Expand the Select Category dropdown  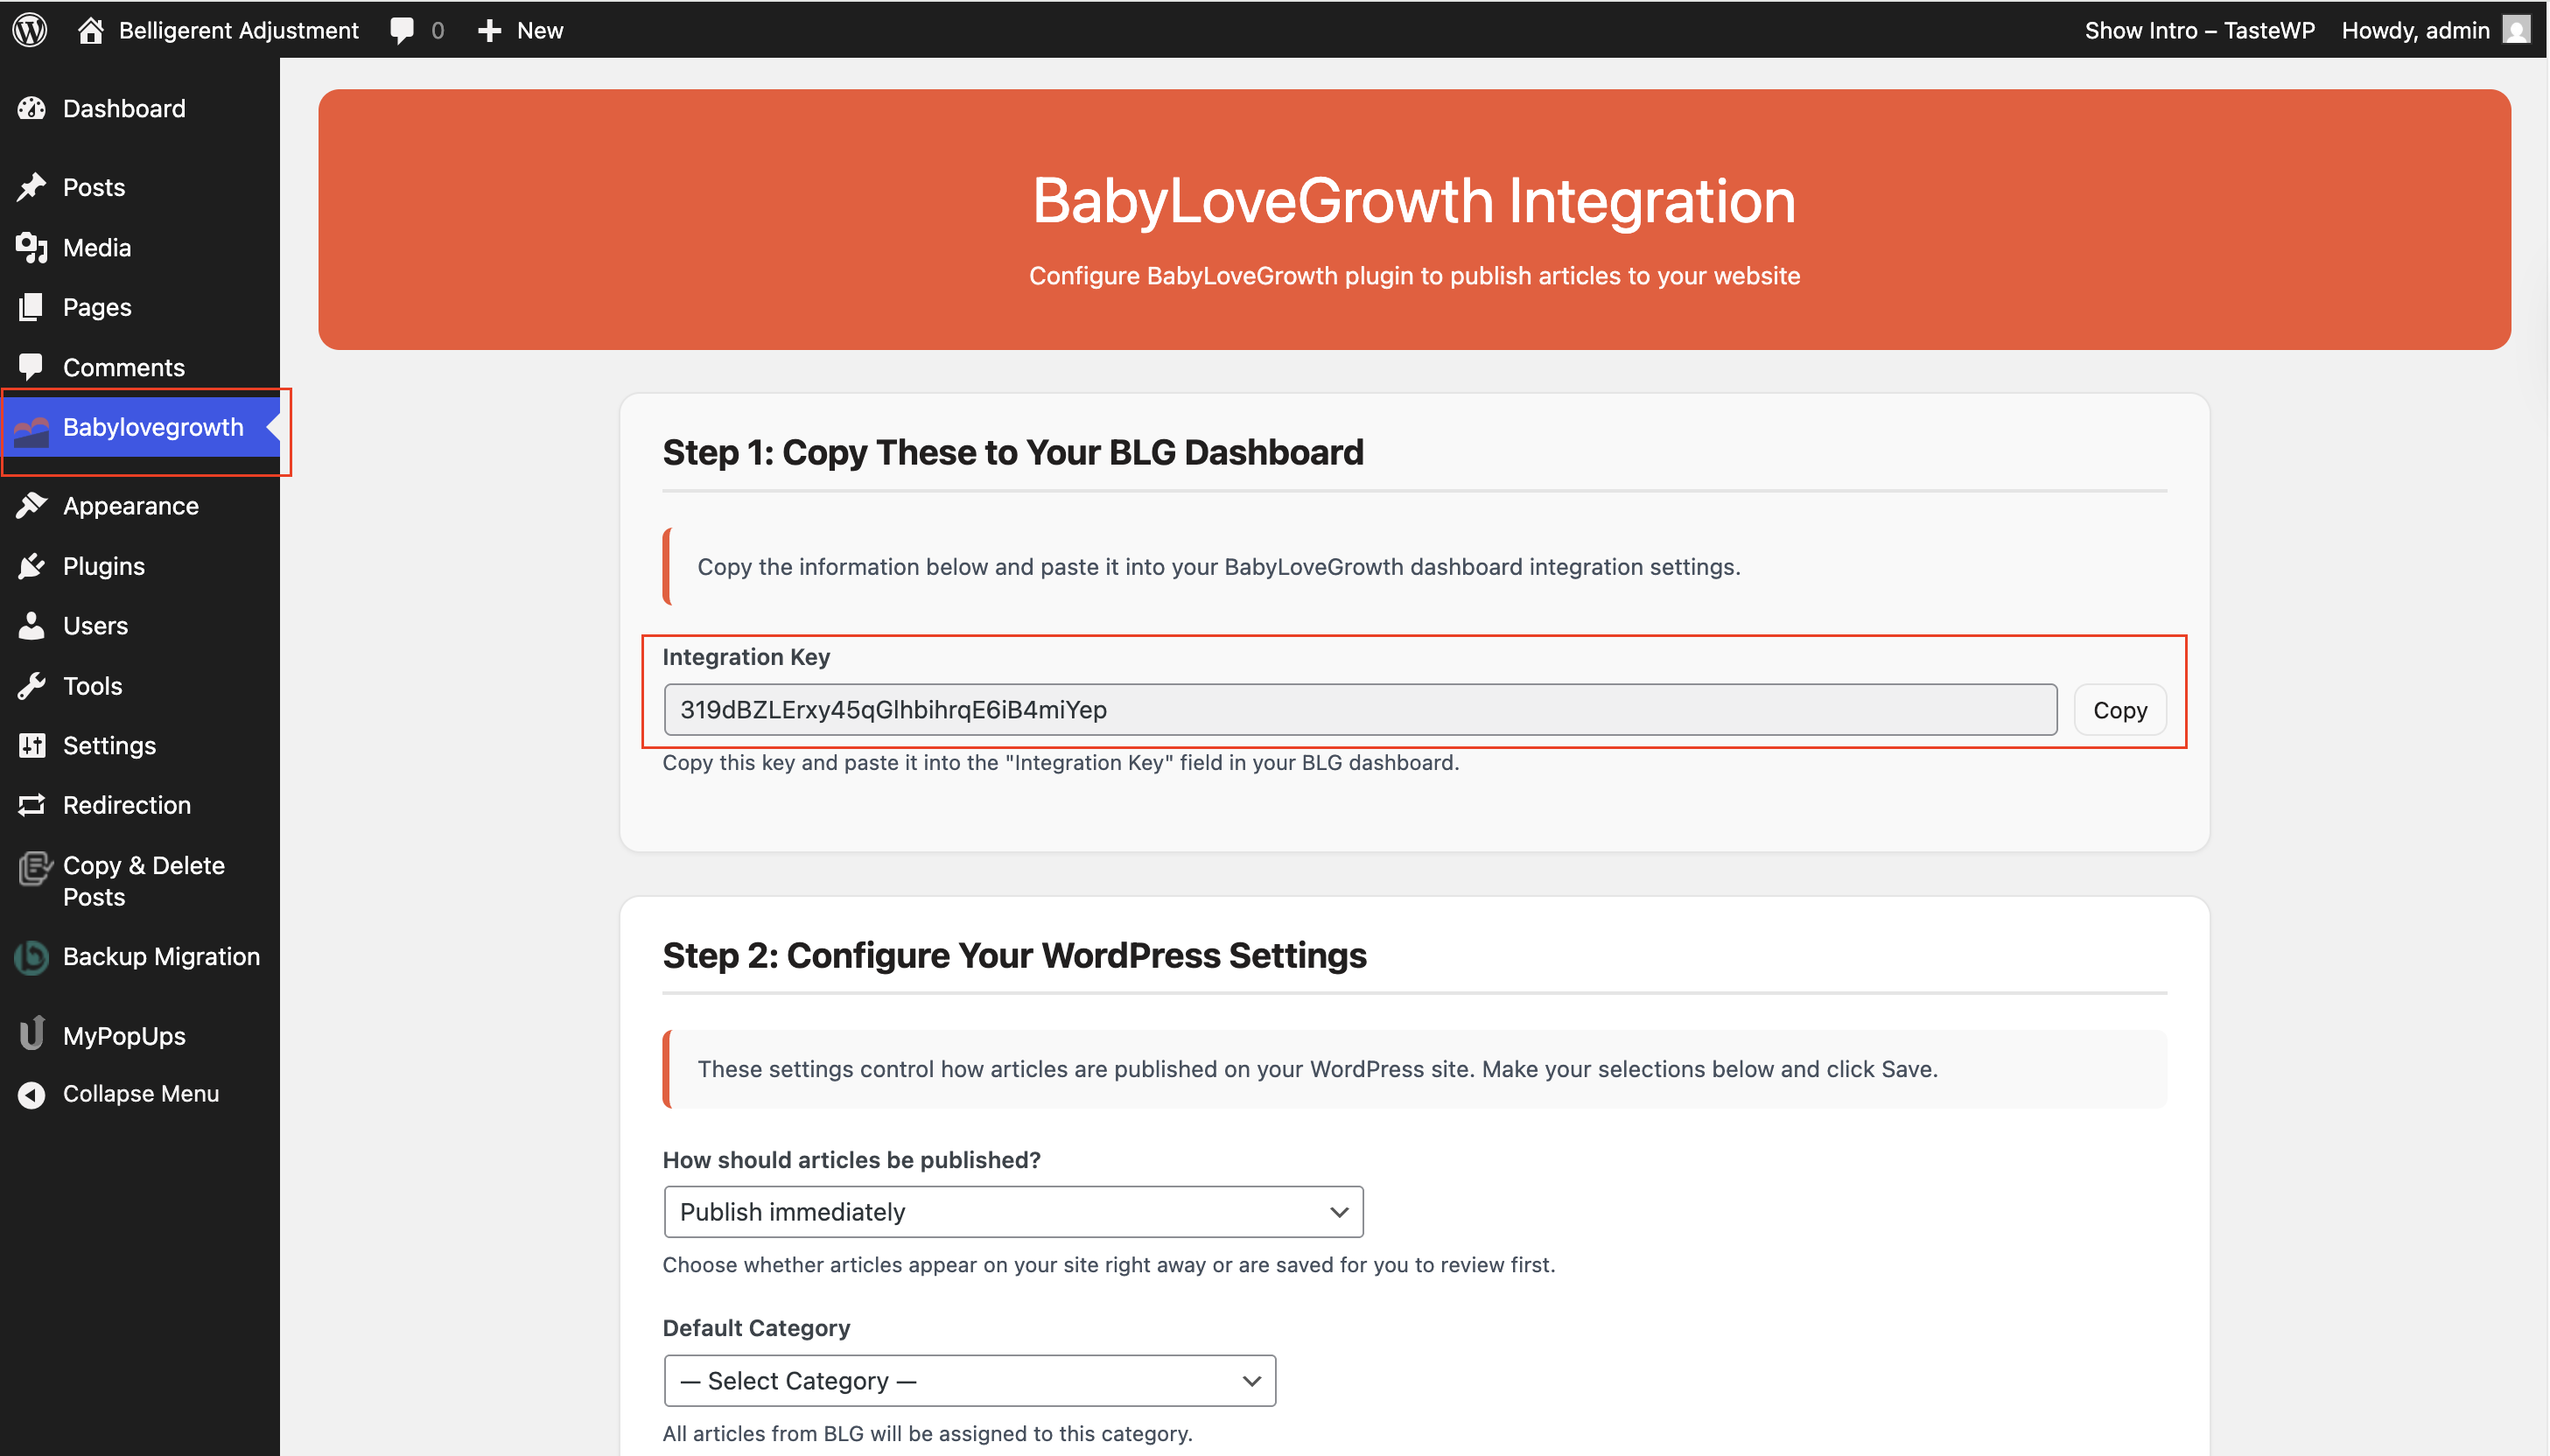coord(969,1381)
